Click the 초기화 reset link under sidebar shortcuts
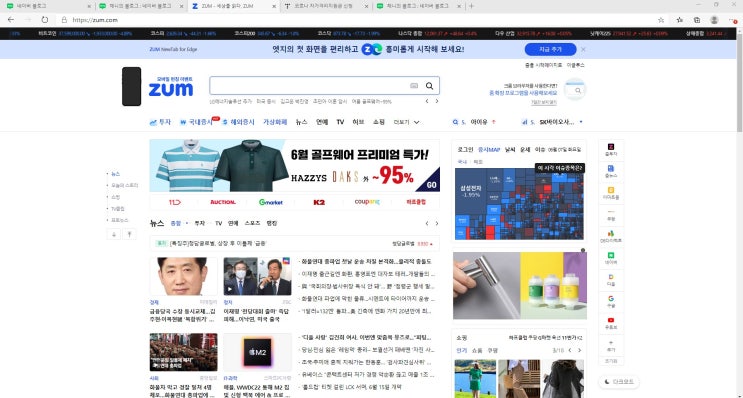743x398 pixels. point(611,361)
